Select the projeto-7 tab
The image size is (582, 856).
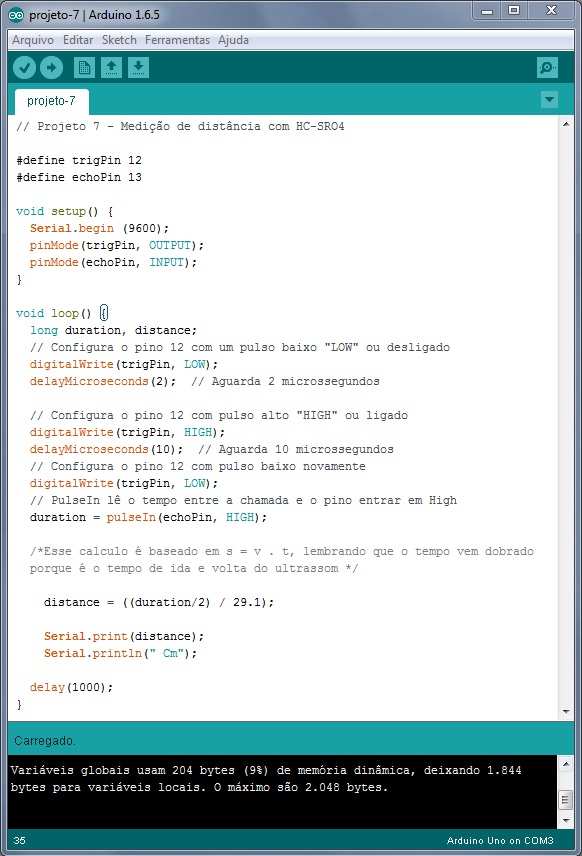tap(51, 101)
